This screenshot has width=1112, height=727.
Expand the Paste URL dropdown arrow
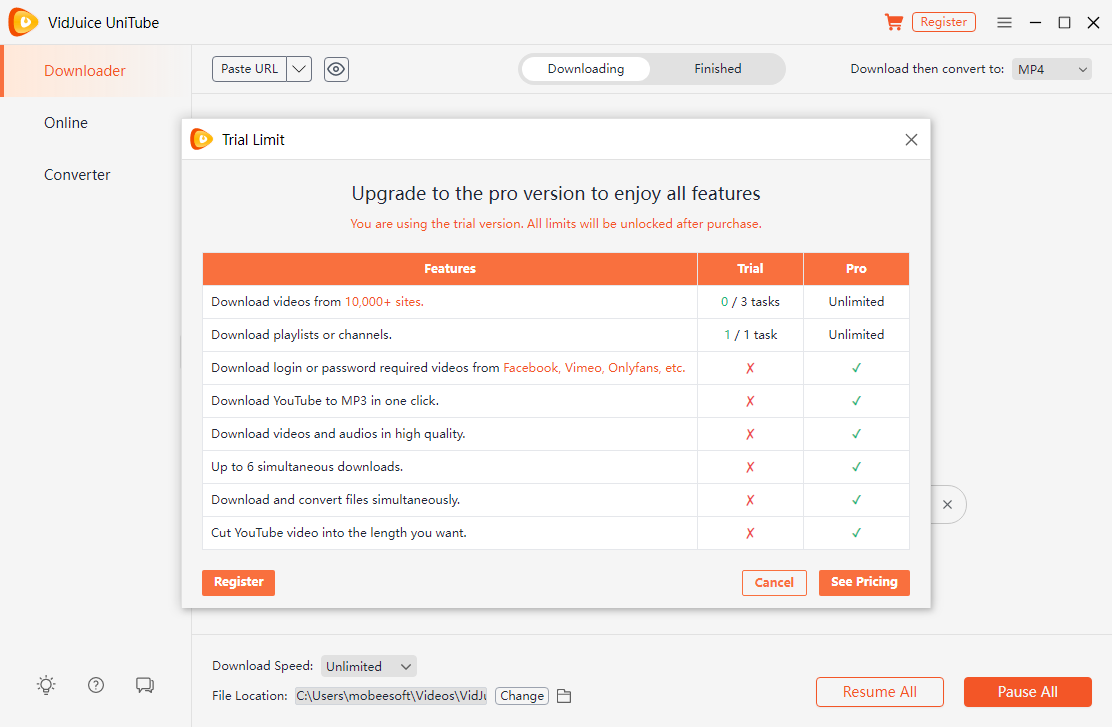pos(299,69)
